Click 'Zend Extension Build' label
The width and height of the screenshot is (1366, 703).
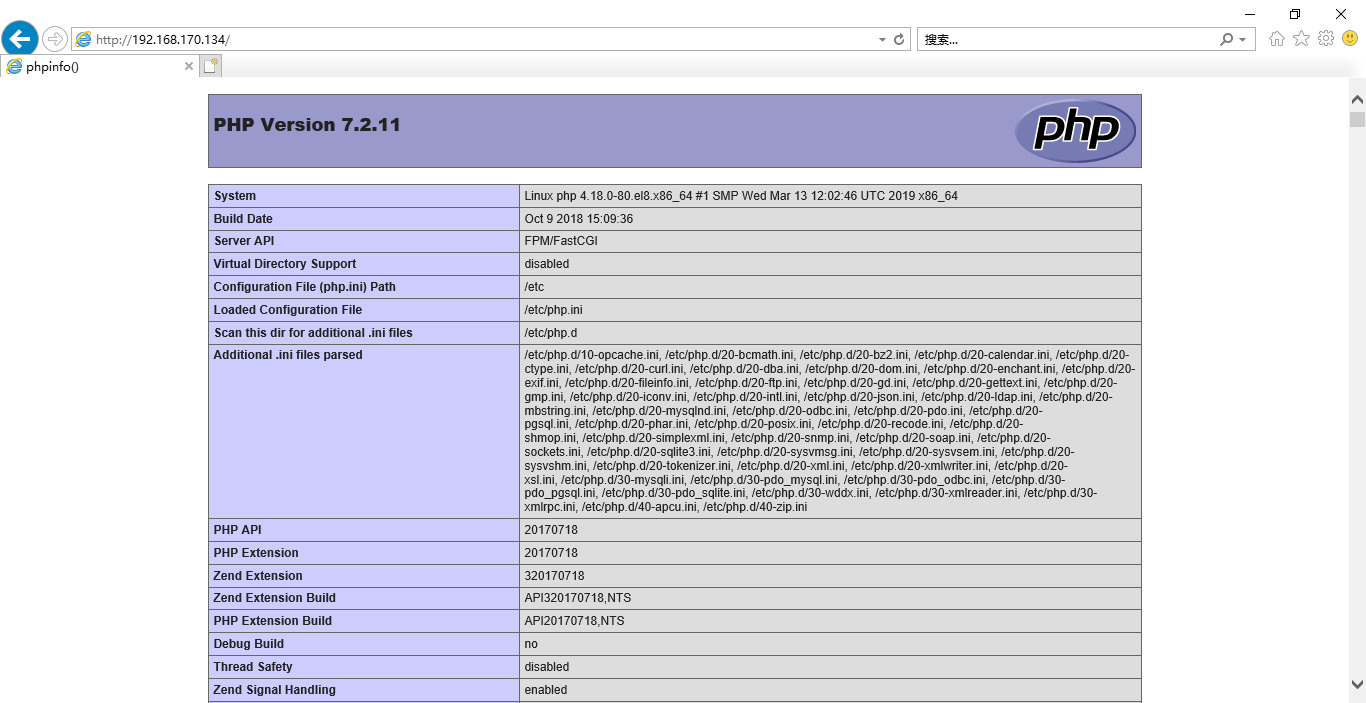point(275,598)
